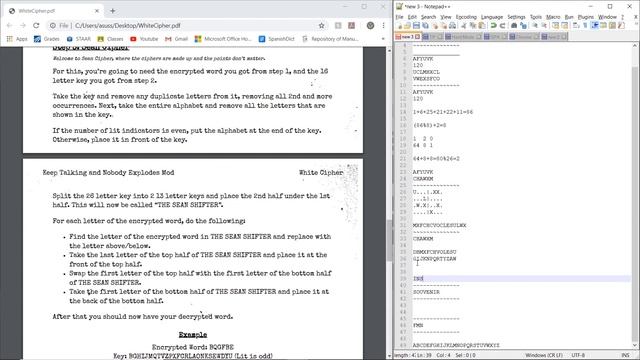This screenshot has width=640, height=360.
Task: Click Windows (CR LF) in status bar
Action: pyautogui.click(x=544, y=355)
